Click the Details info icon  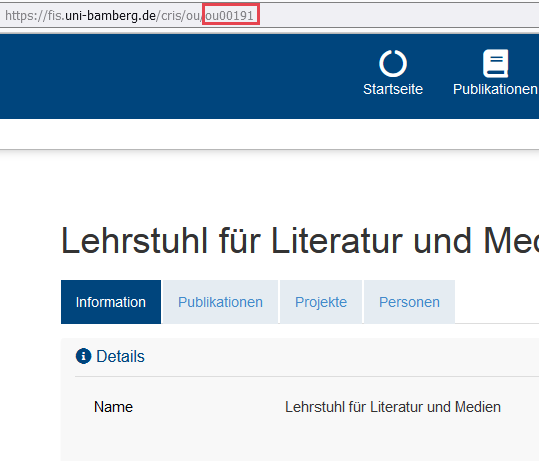[83, 356]
